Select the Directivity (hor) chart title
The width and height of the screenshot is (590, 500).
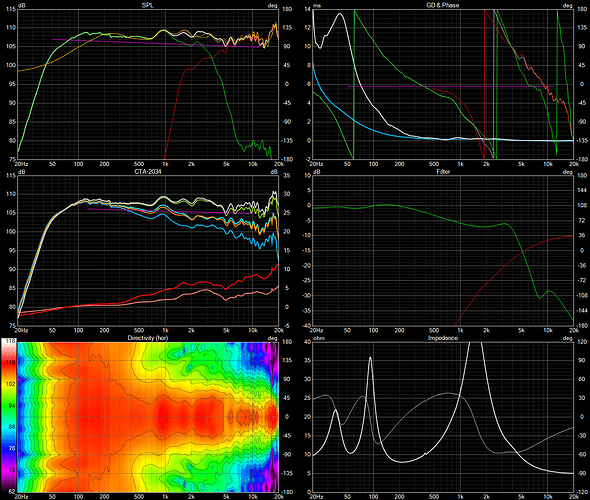(x=148, y=338)
